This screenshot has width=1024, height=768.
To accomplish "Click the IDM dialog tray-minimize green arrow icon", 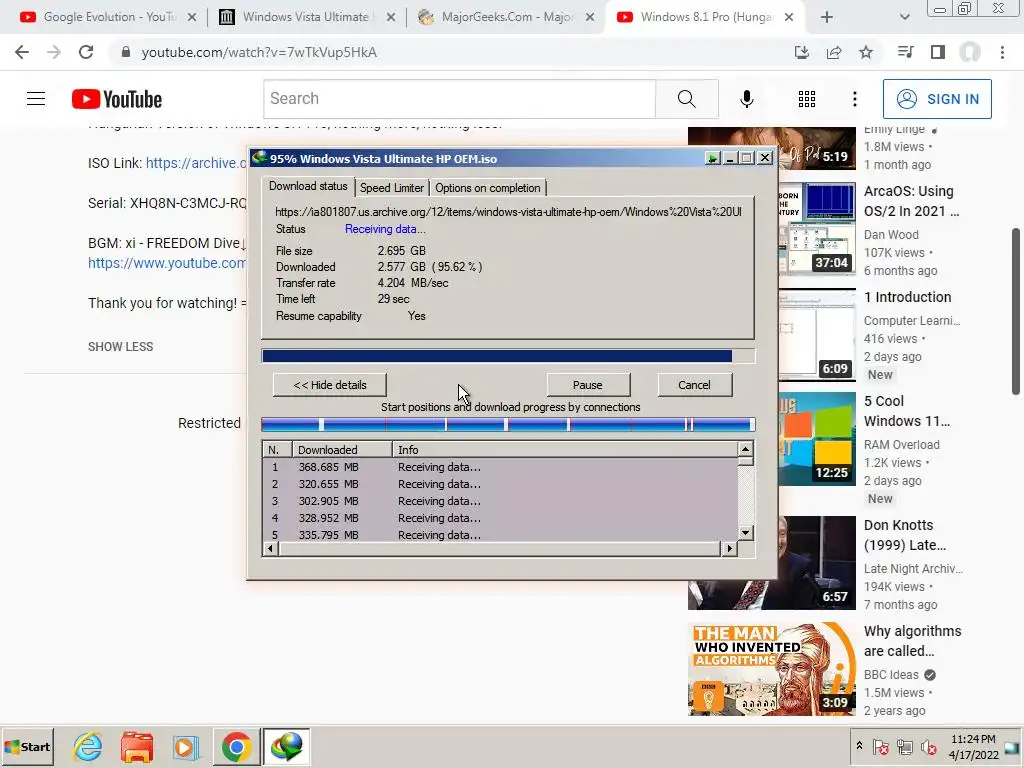I will [712, 158].
